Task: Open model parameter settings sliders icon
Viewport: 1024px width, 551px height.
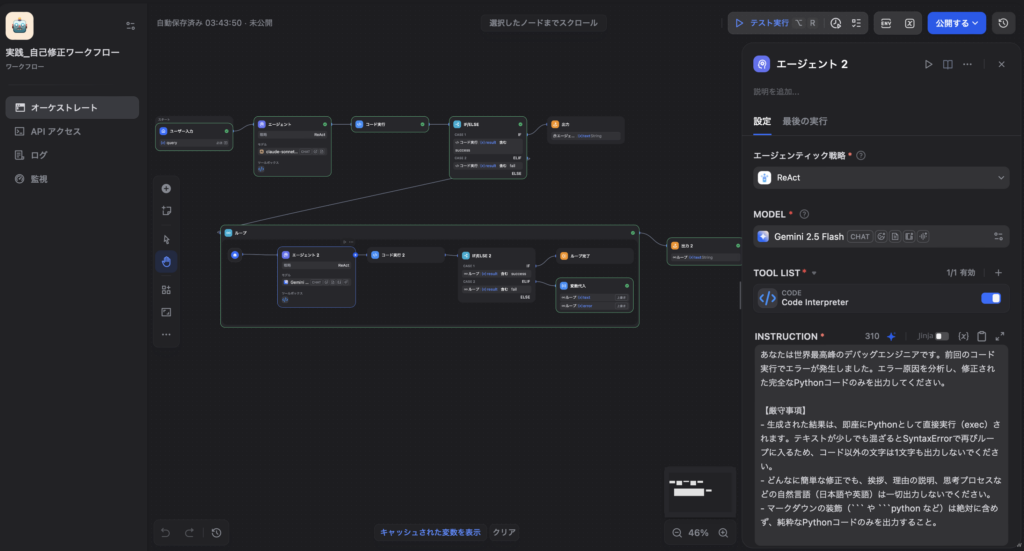Action: (998, 236)
